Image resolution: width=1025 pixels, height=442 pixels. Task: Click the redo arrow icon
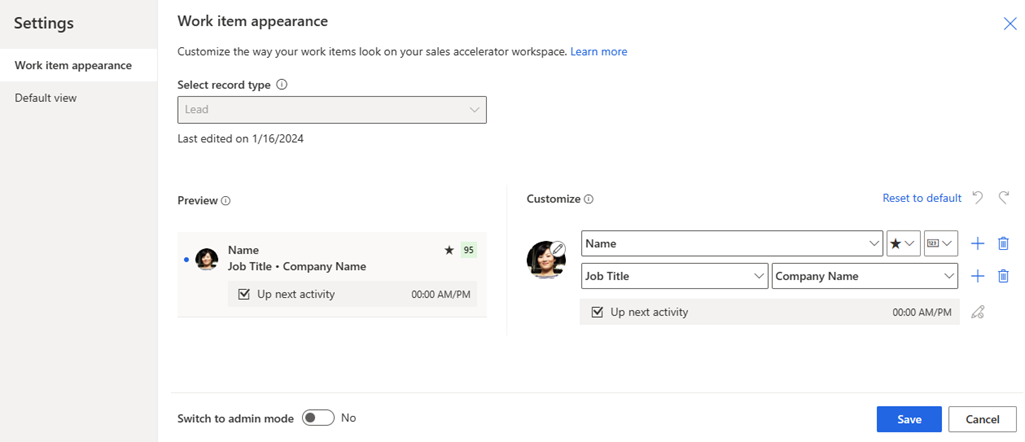[1003, 198]
